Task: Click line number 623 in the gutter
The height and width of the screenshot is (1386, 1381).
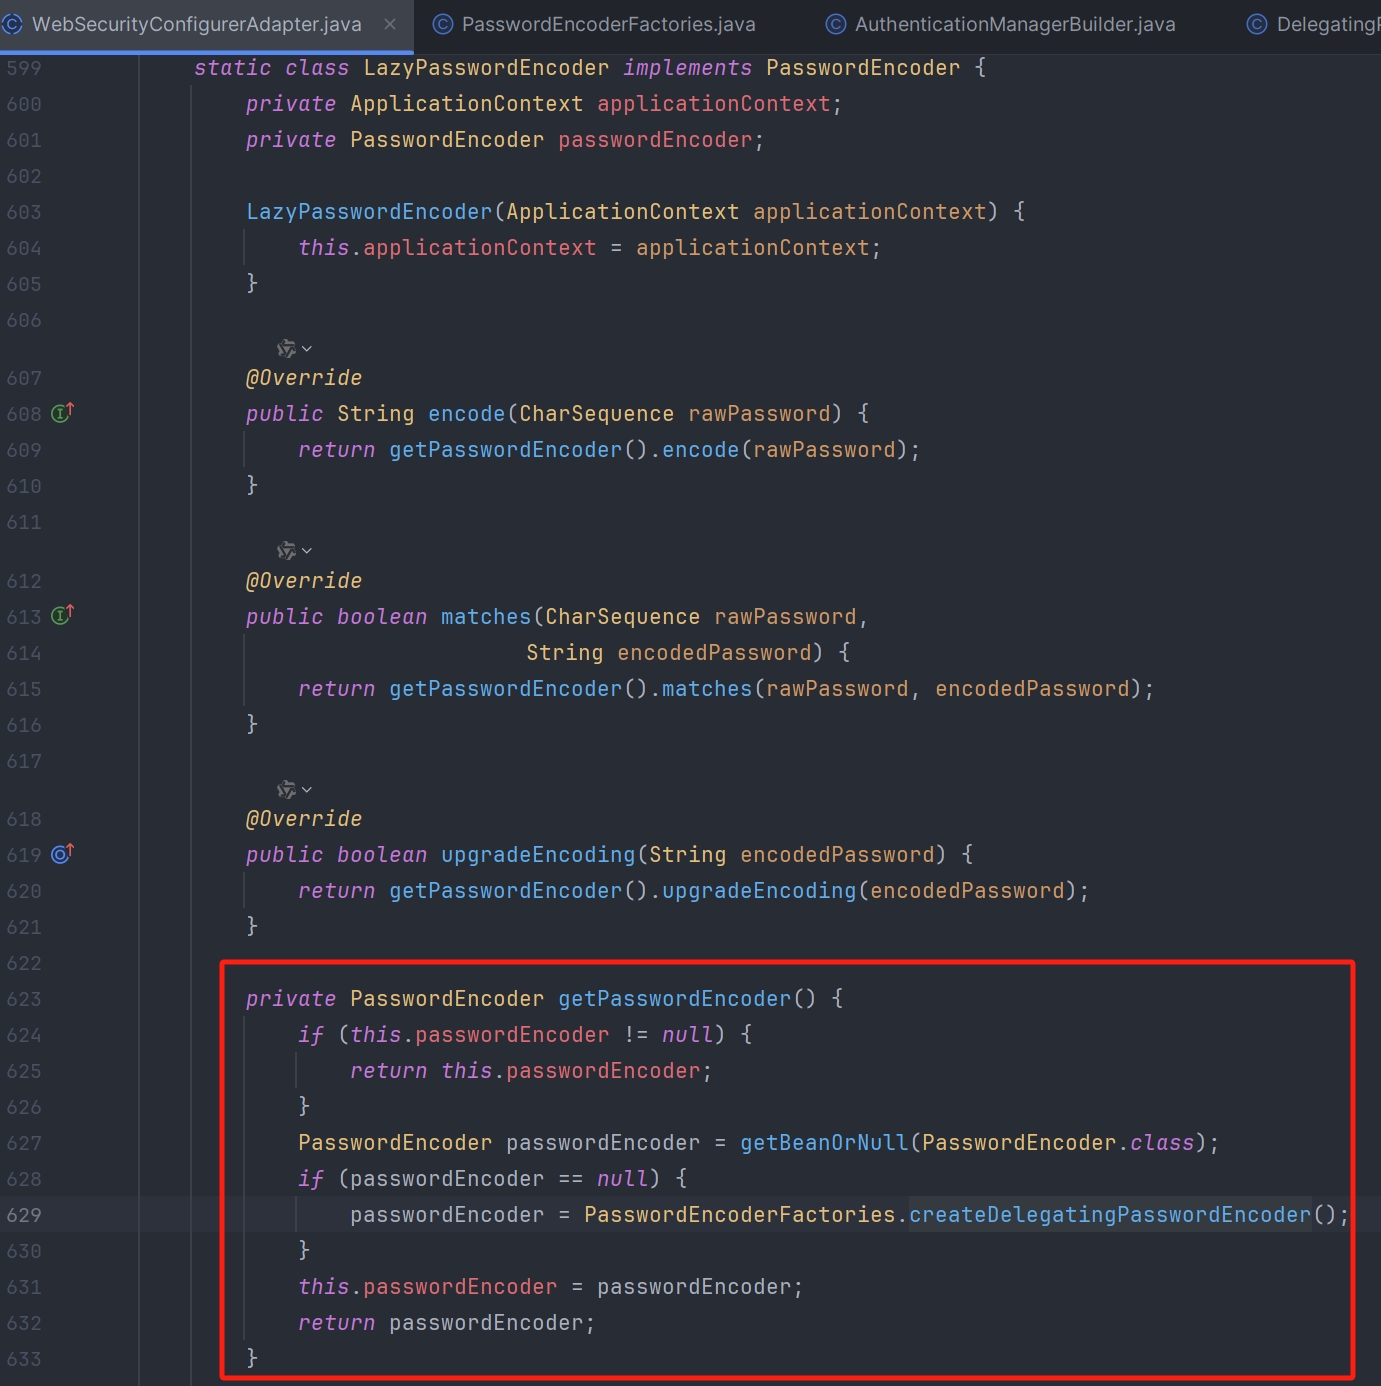Action: click(24, 999)
